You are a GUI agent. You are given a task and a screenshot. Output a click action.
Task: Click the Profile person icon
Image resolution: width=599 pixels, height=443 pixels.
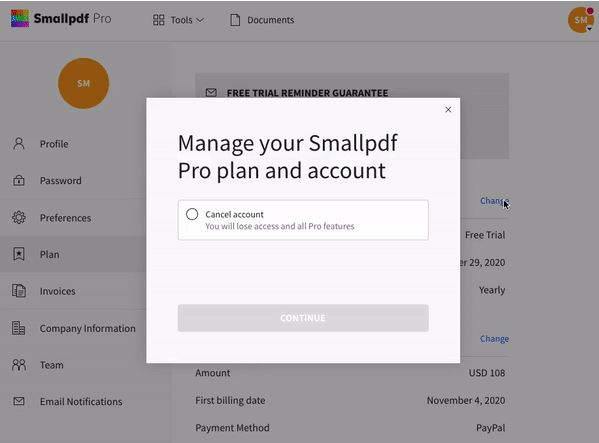coord(19,144)
